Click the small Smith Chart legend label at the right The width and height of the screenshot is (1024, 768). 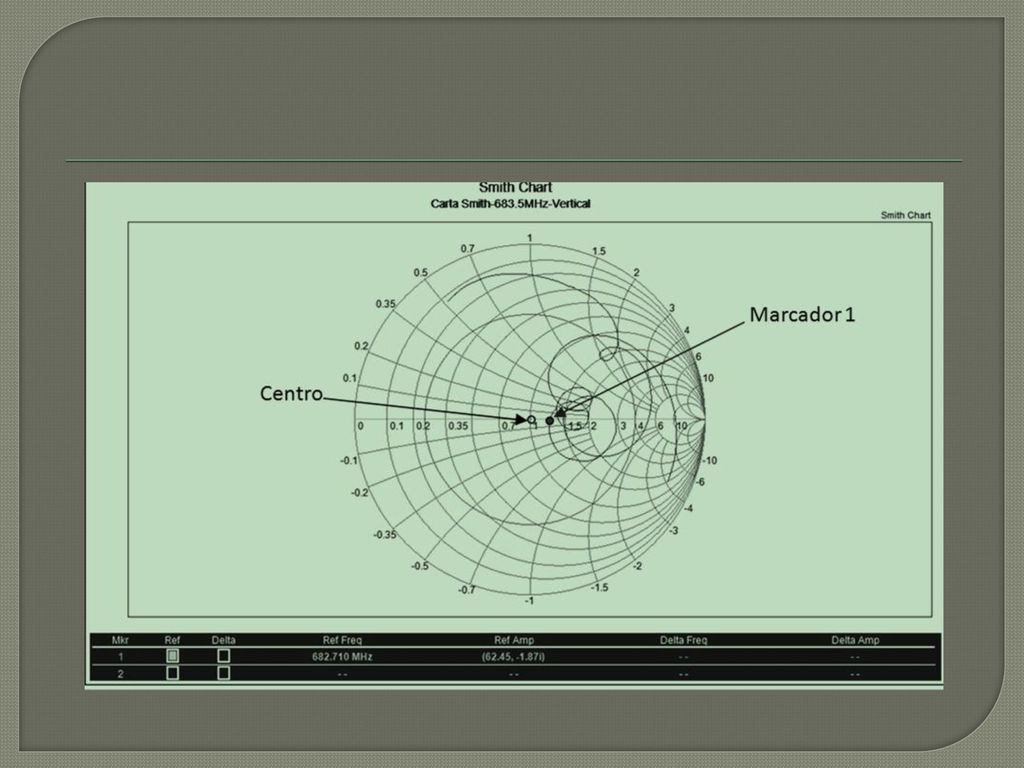click(906, 216)
